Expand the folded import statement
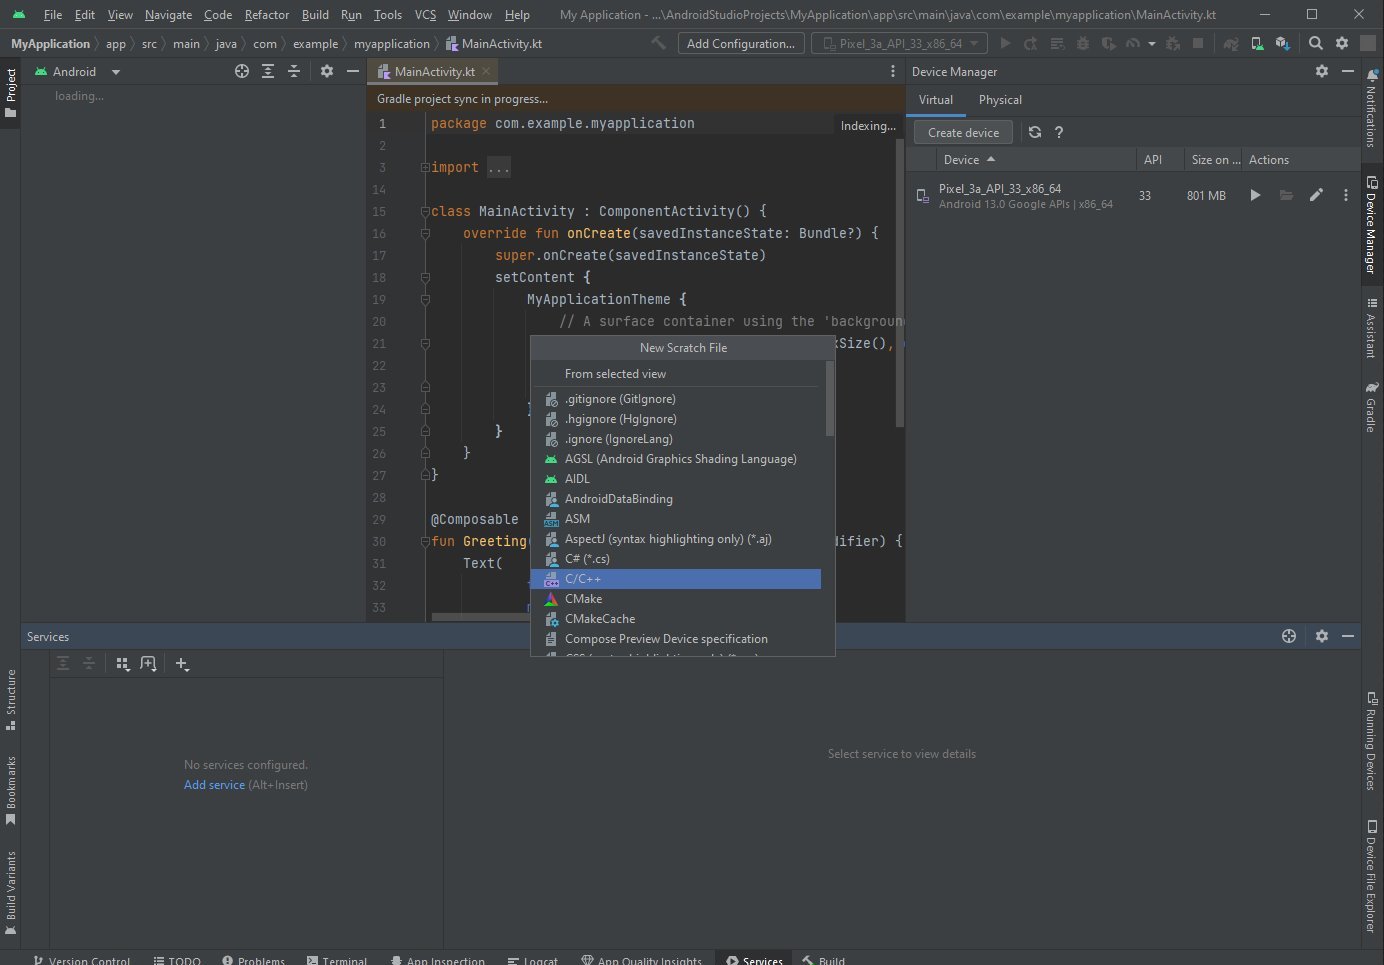This screenshot has width=1384, height=965. coord(499,168)
